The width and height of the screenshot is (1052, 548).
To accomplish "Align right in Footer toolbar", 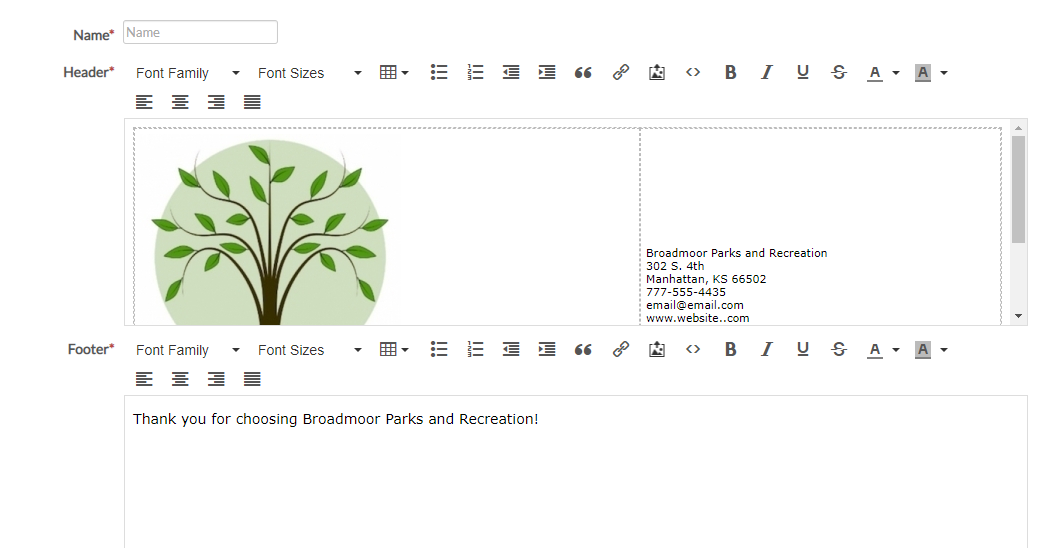I will pyautogui.click(x=216, y=379).
